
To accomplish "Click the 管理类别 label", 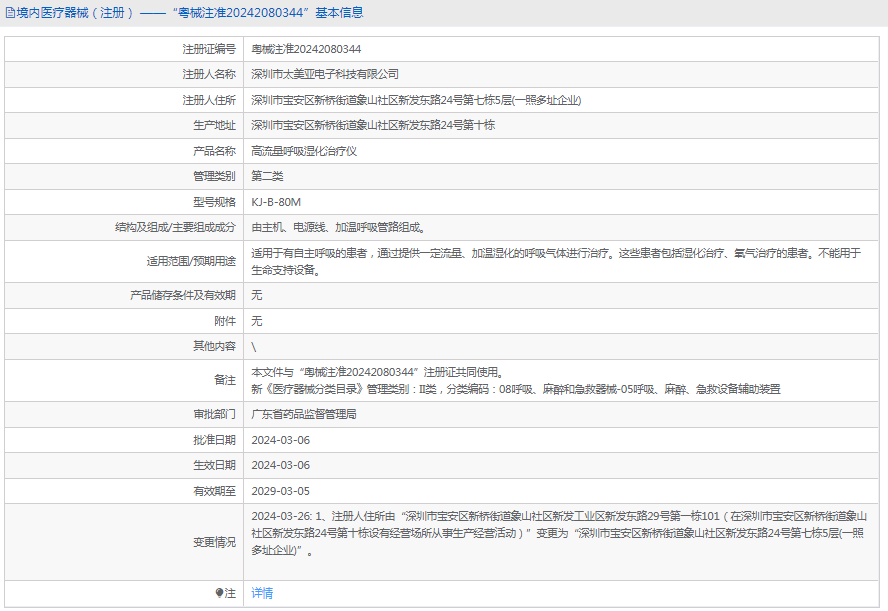I will tap(214, 176).
